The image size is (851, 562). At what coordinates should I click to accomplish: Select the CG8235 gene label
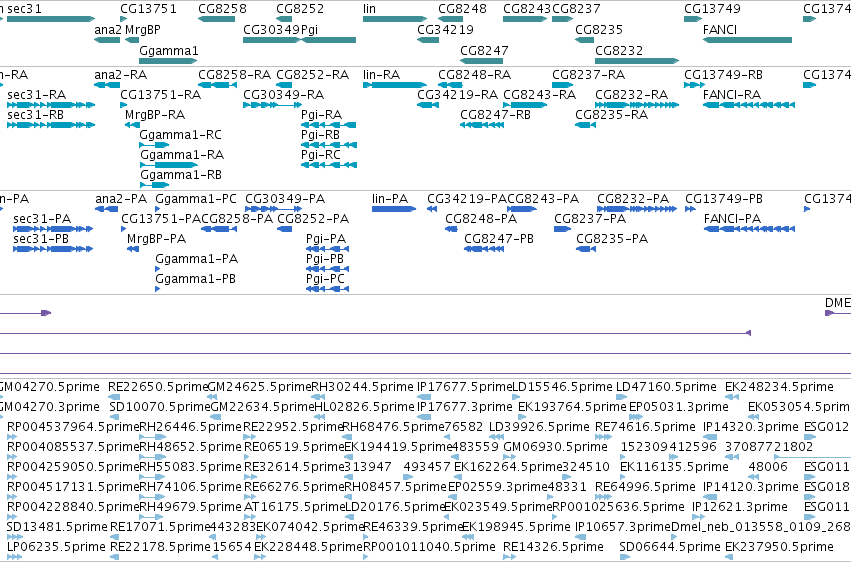[599, 30]
